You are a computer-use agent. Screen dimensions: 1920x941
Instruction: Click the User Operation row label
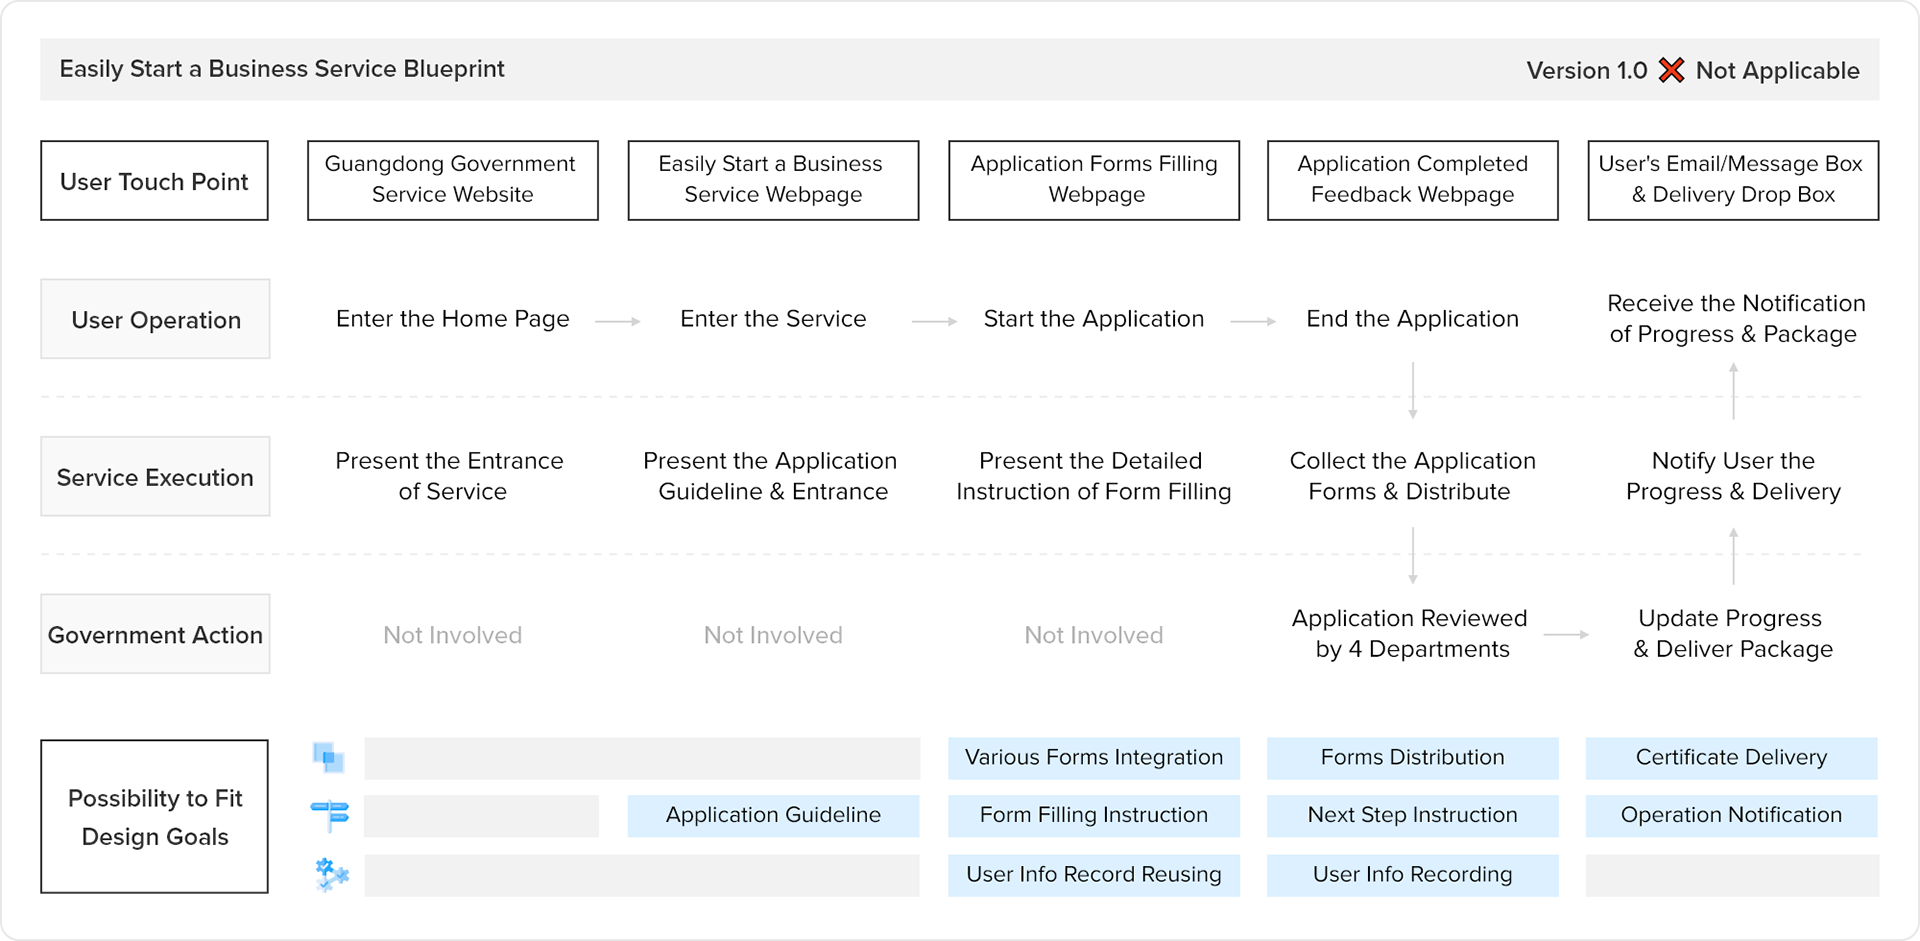pyautogui.click(x=155, y=319)
